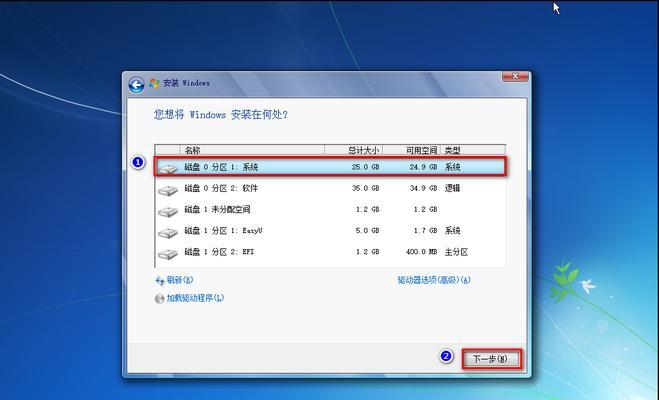
Task: Refresh the disk list via 刷新(R)
Action: (179, 280)
